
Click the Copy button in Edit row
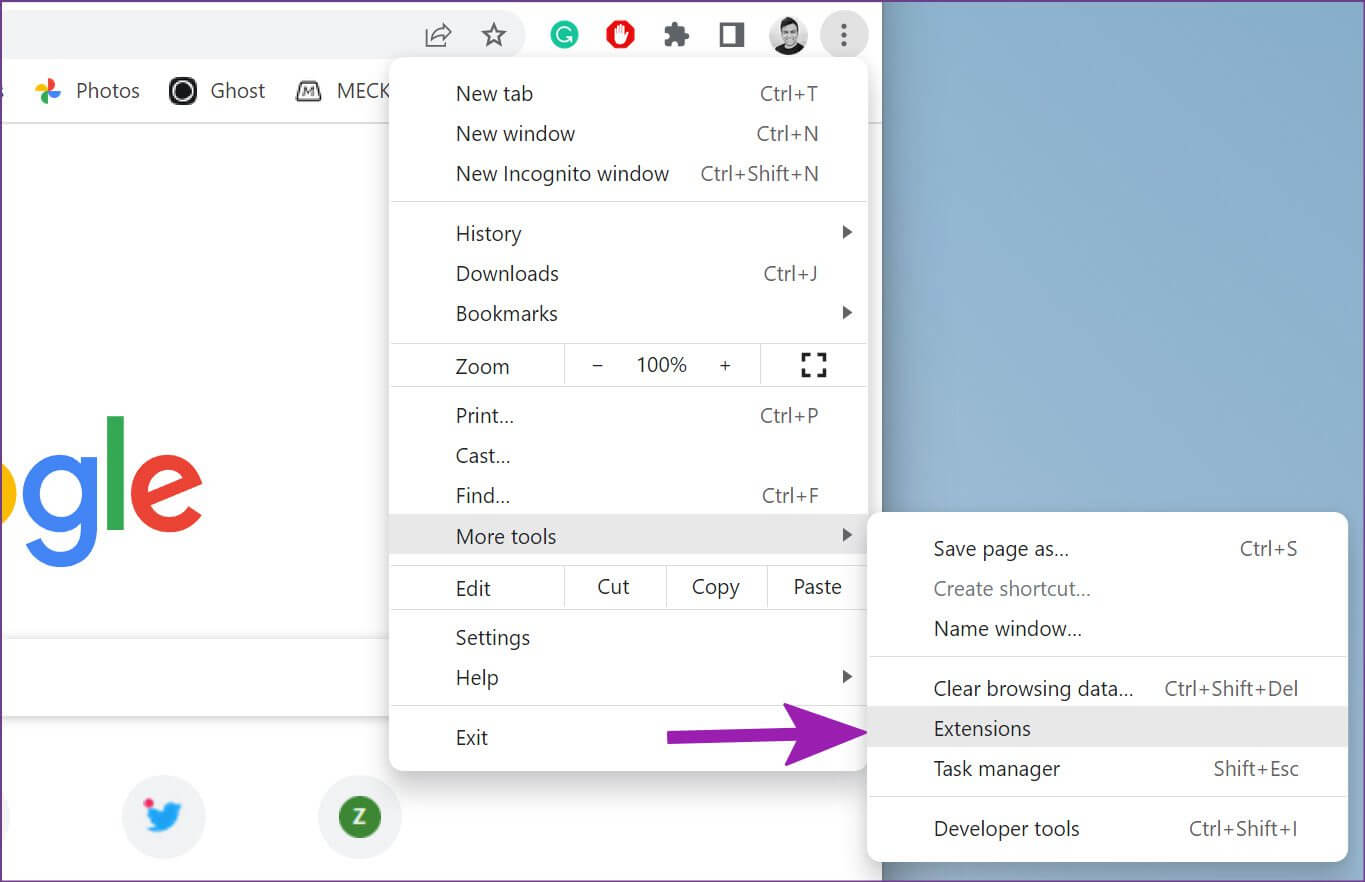716,587
